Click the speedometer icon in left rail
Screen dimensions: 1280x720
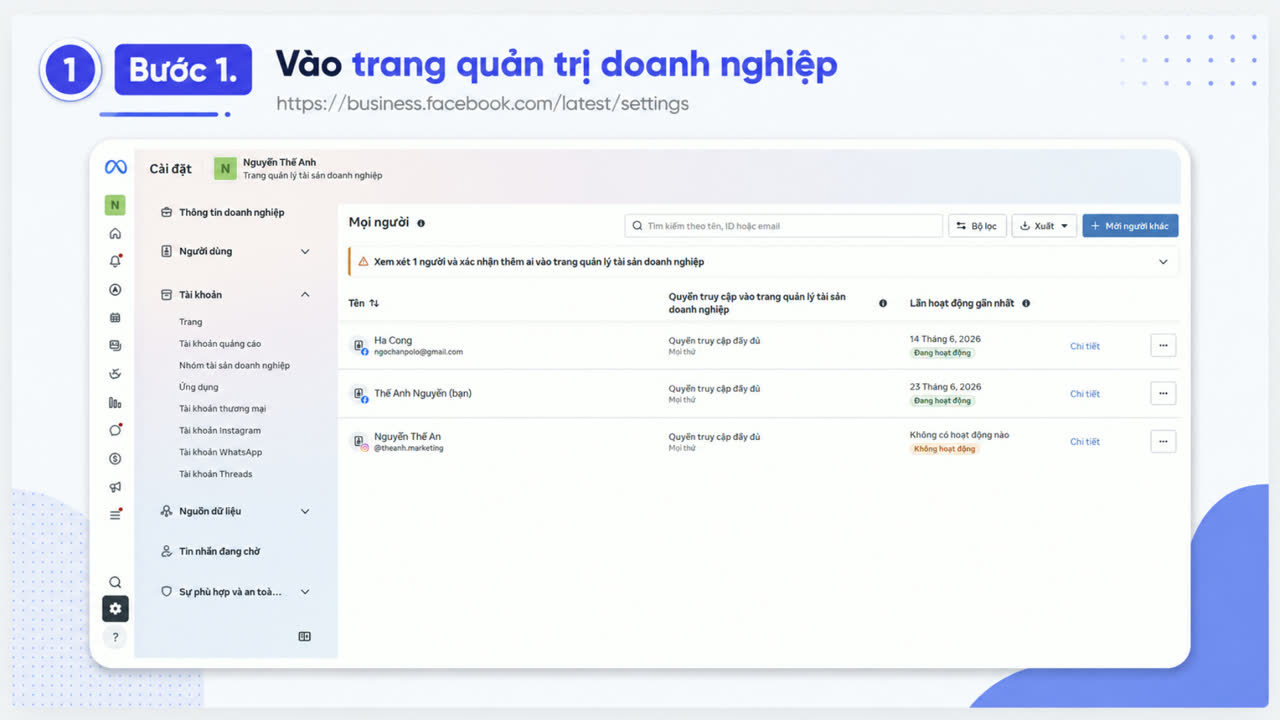115,374
